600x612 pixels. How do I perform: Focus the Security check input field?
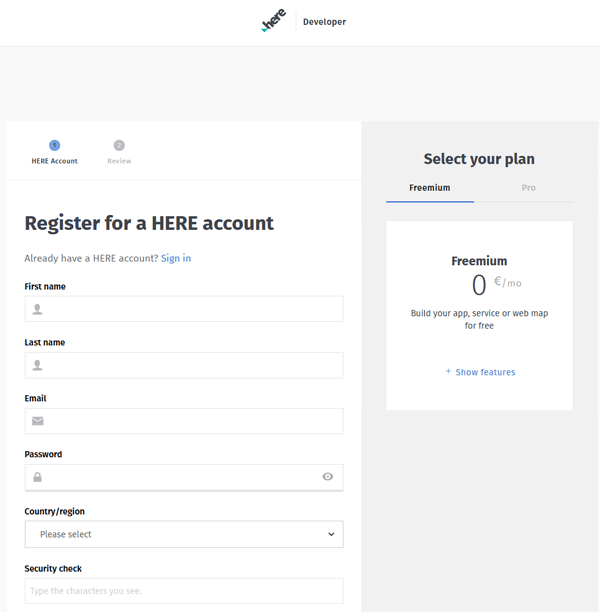click(x=184, y=591)
